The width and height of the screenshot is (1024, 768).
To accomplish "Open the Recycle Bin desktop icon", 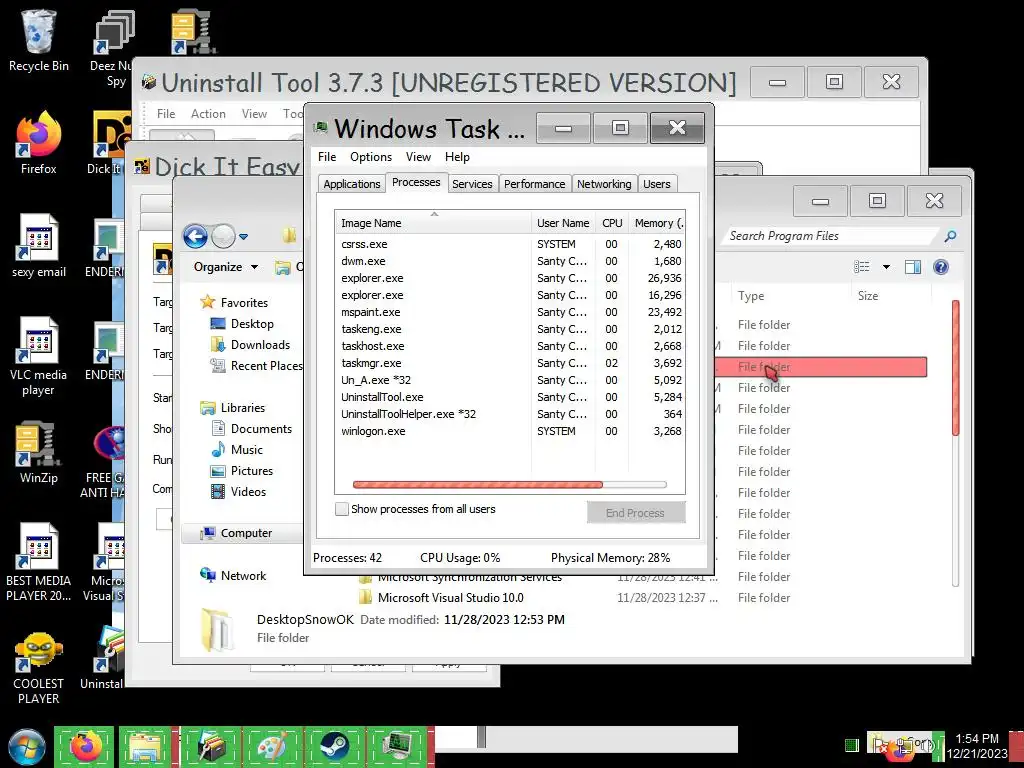I will [39, 39].
